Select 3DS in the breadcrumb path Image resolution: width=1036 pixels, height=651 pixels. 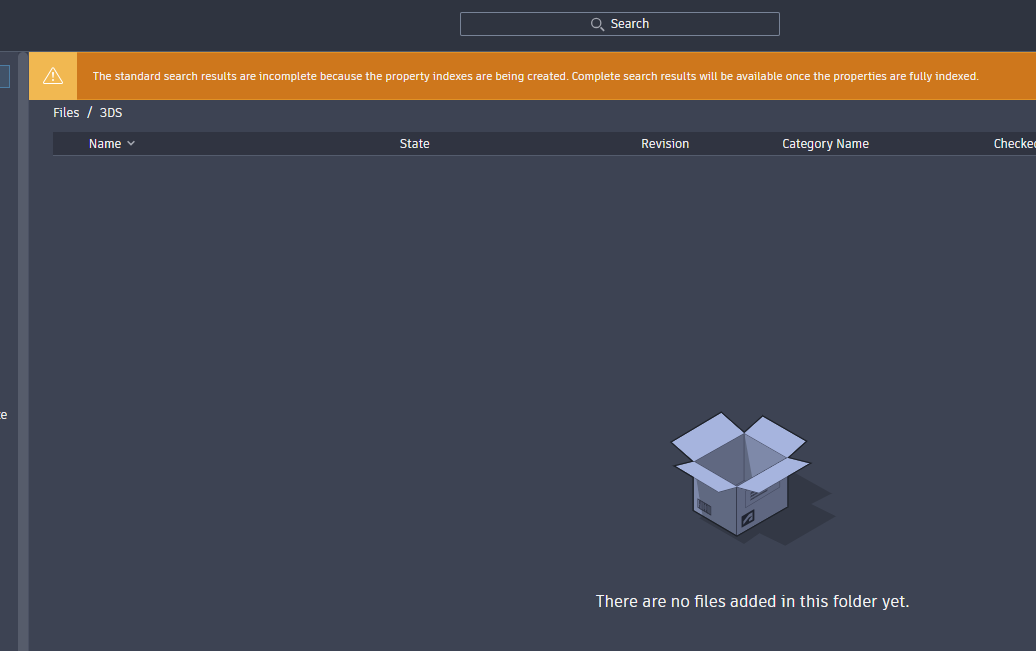coord(110,112)
